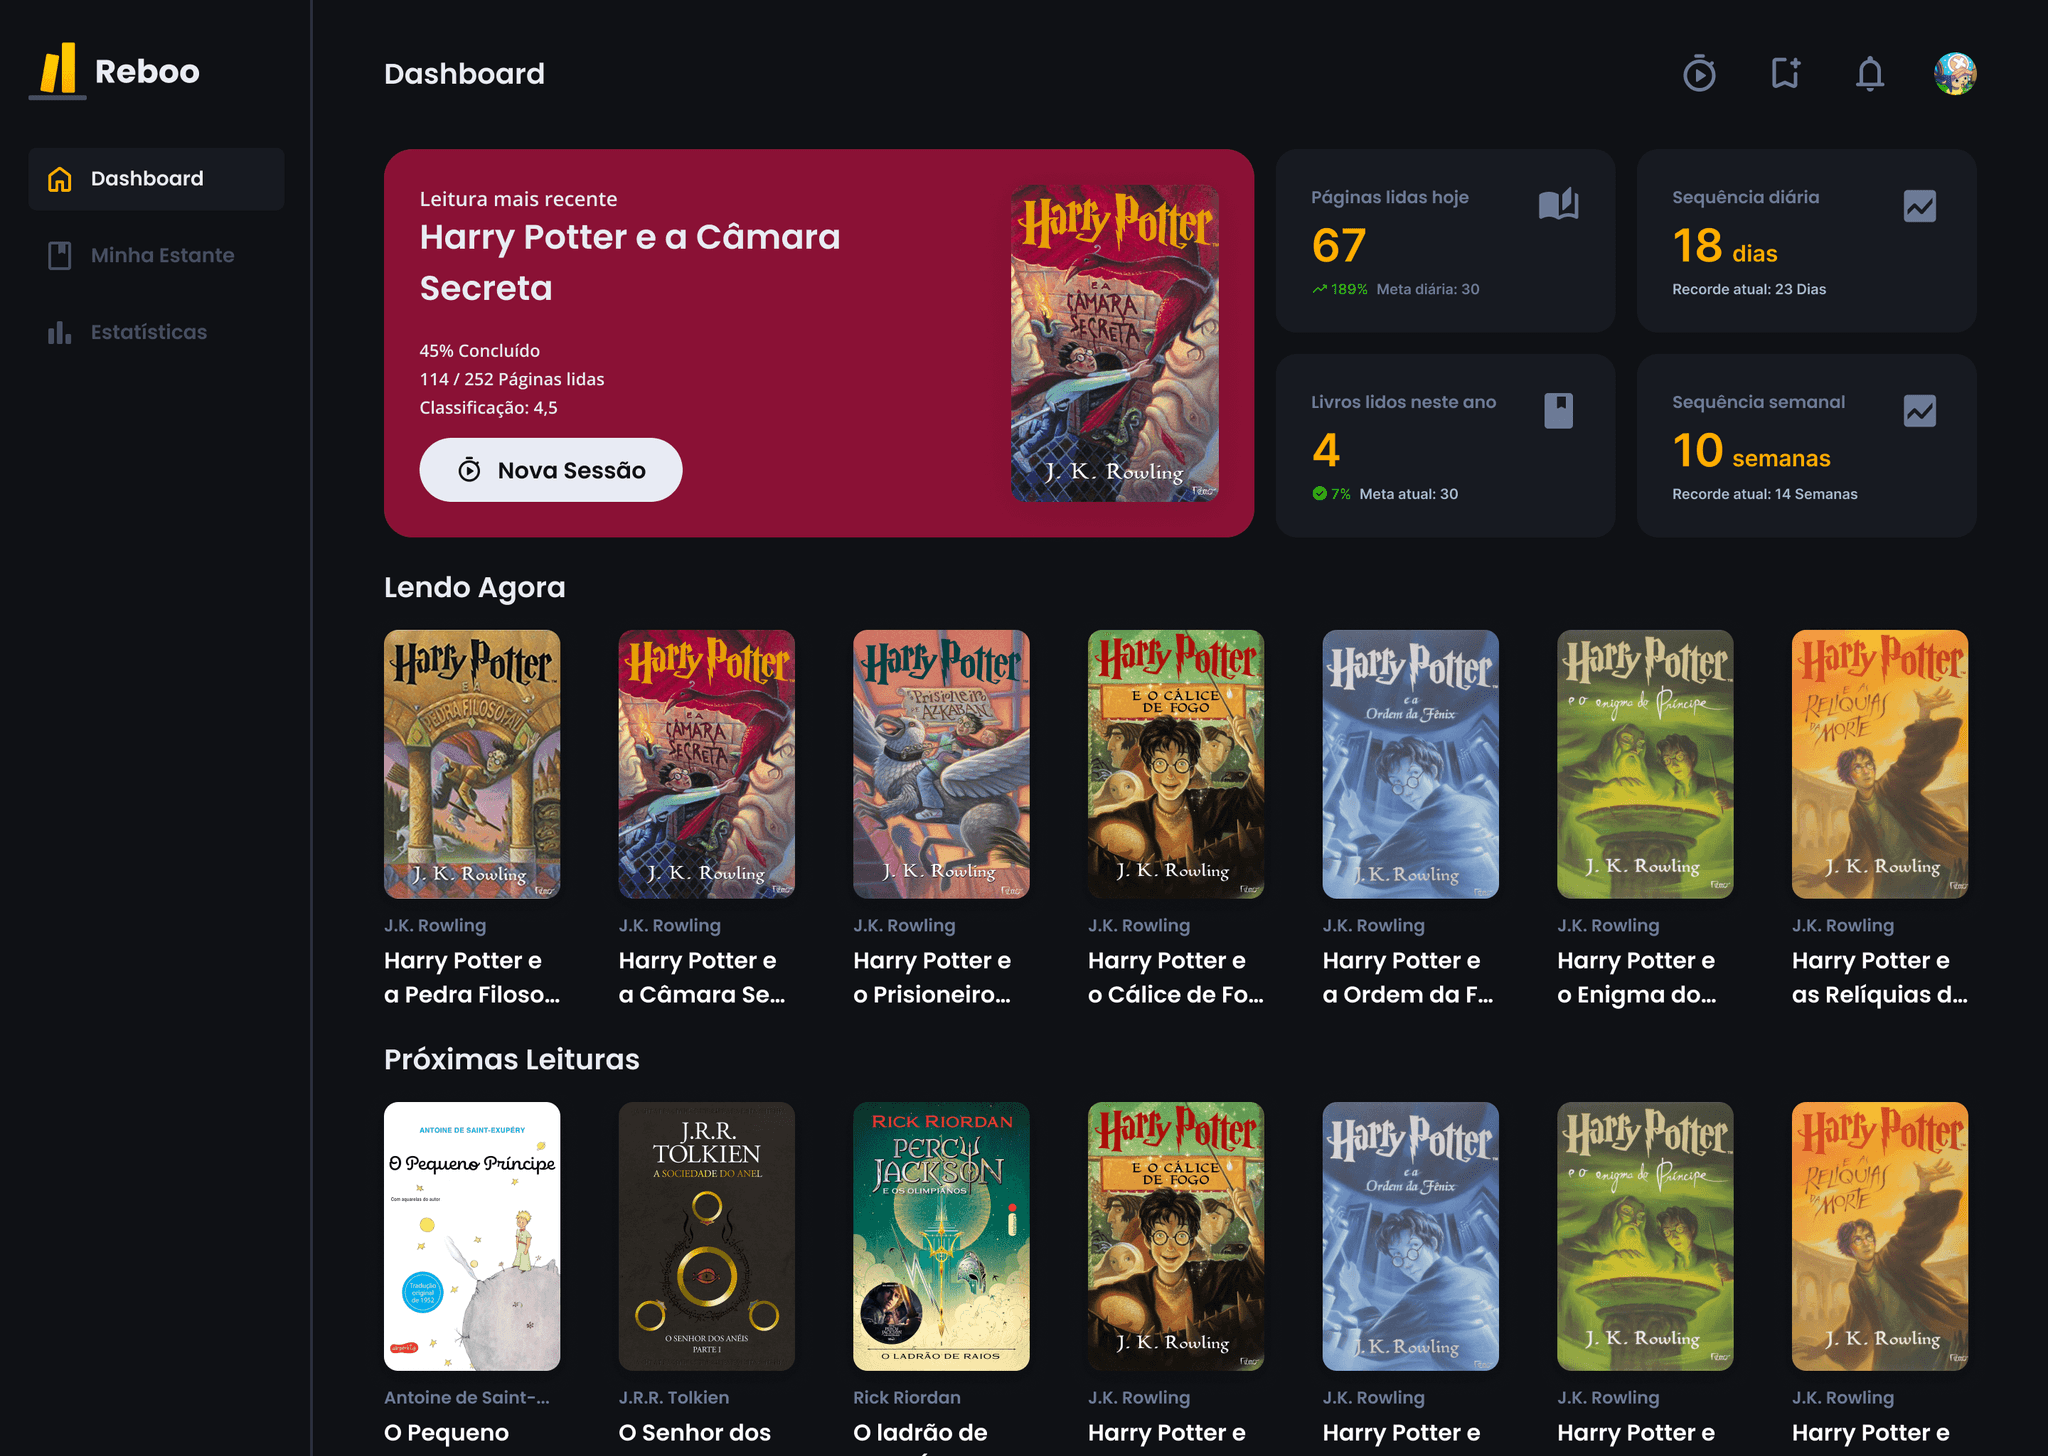Screen dimensions: 2048x1456
Task: Click the green check icon next to 7%
Action: (1319, 494)
